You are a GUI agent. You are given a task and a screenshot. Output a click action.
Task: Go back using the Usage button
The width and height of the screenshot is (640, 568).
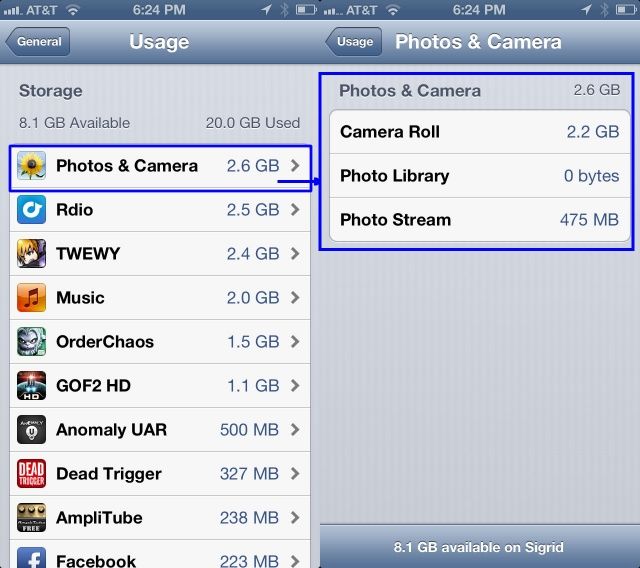pyautogui.click(x=353, y=42)
